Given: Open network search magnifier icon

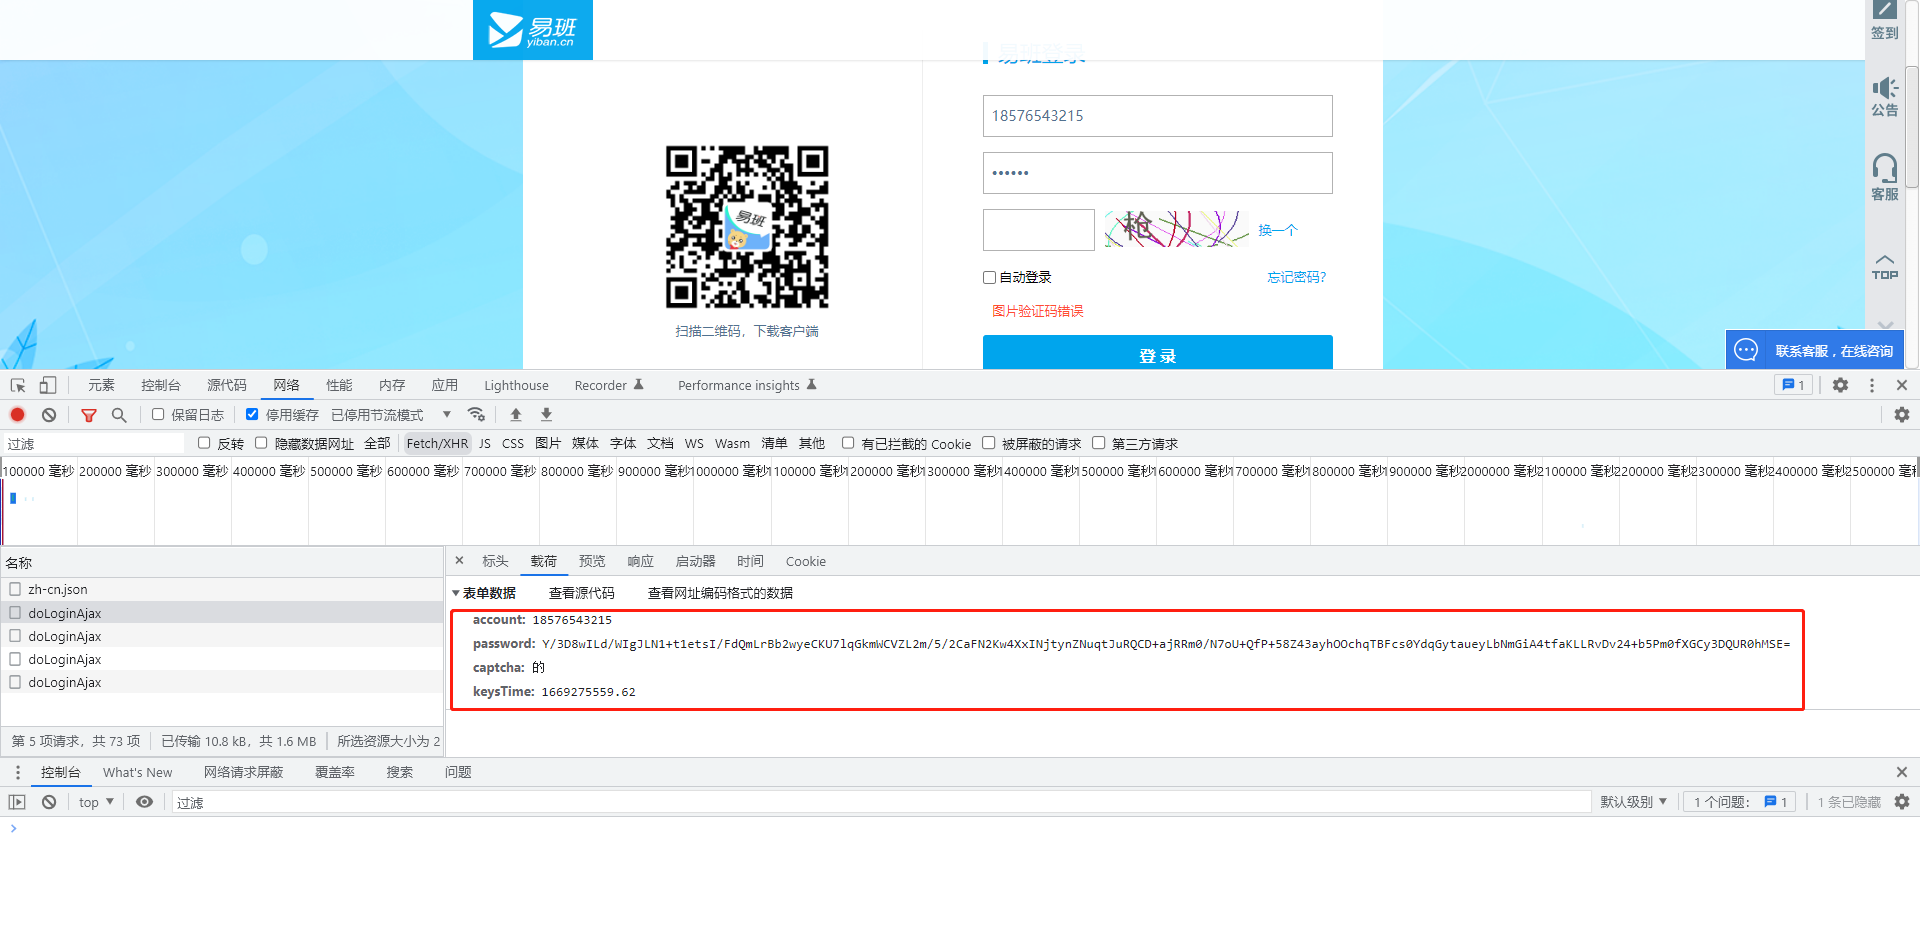Looking at the screenshot, I should click(119, 414).
